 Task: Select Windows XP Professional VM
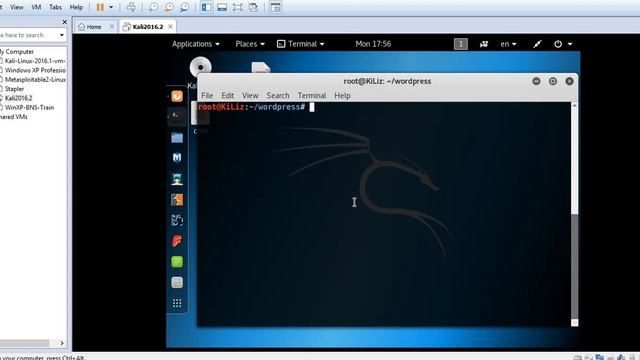(x=34, y=70)
